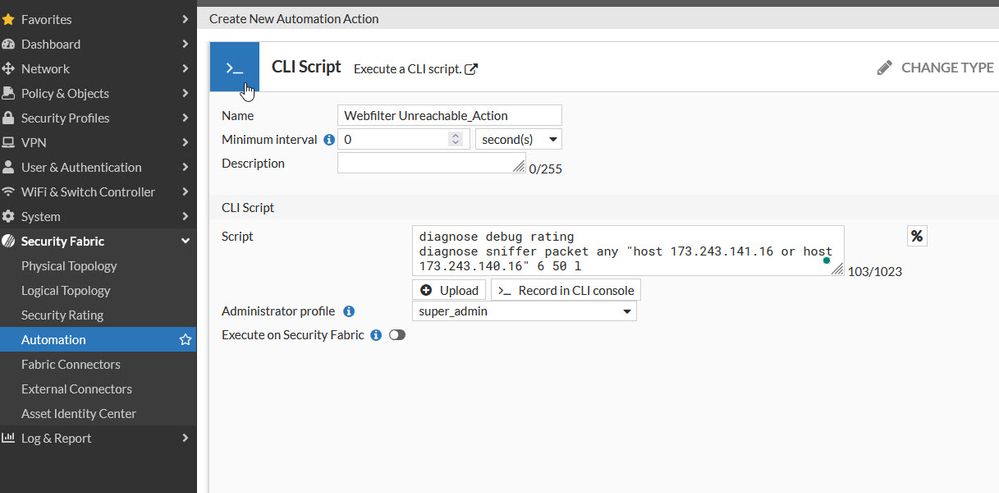Toggle Execute on Security Fabric switch
This screenshot has width=999, height=493.
(397, 335)
